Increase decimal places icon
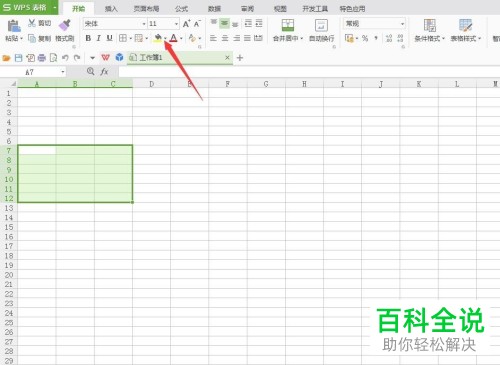 click(x=389, y=38)
